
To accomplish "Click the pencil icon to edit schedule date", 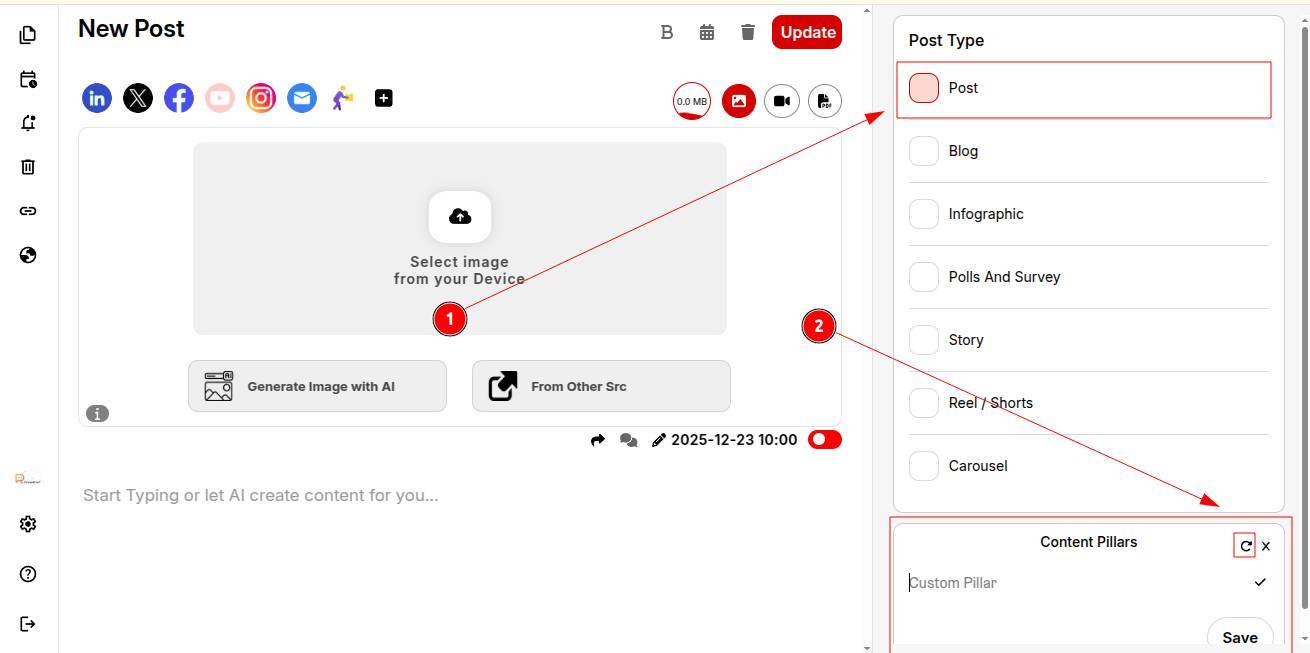I will (x=658, y=440).
